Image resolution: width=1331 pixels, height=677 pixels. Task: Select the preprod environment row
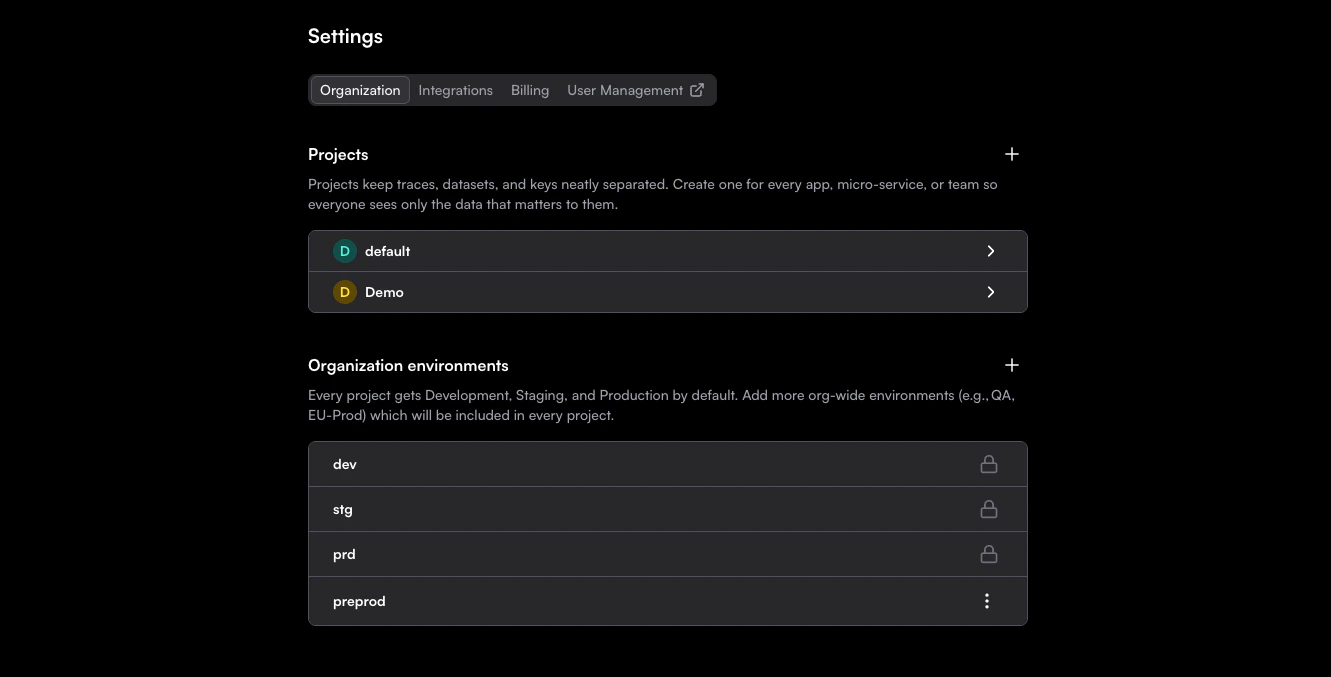[x=668, y=601]
